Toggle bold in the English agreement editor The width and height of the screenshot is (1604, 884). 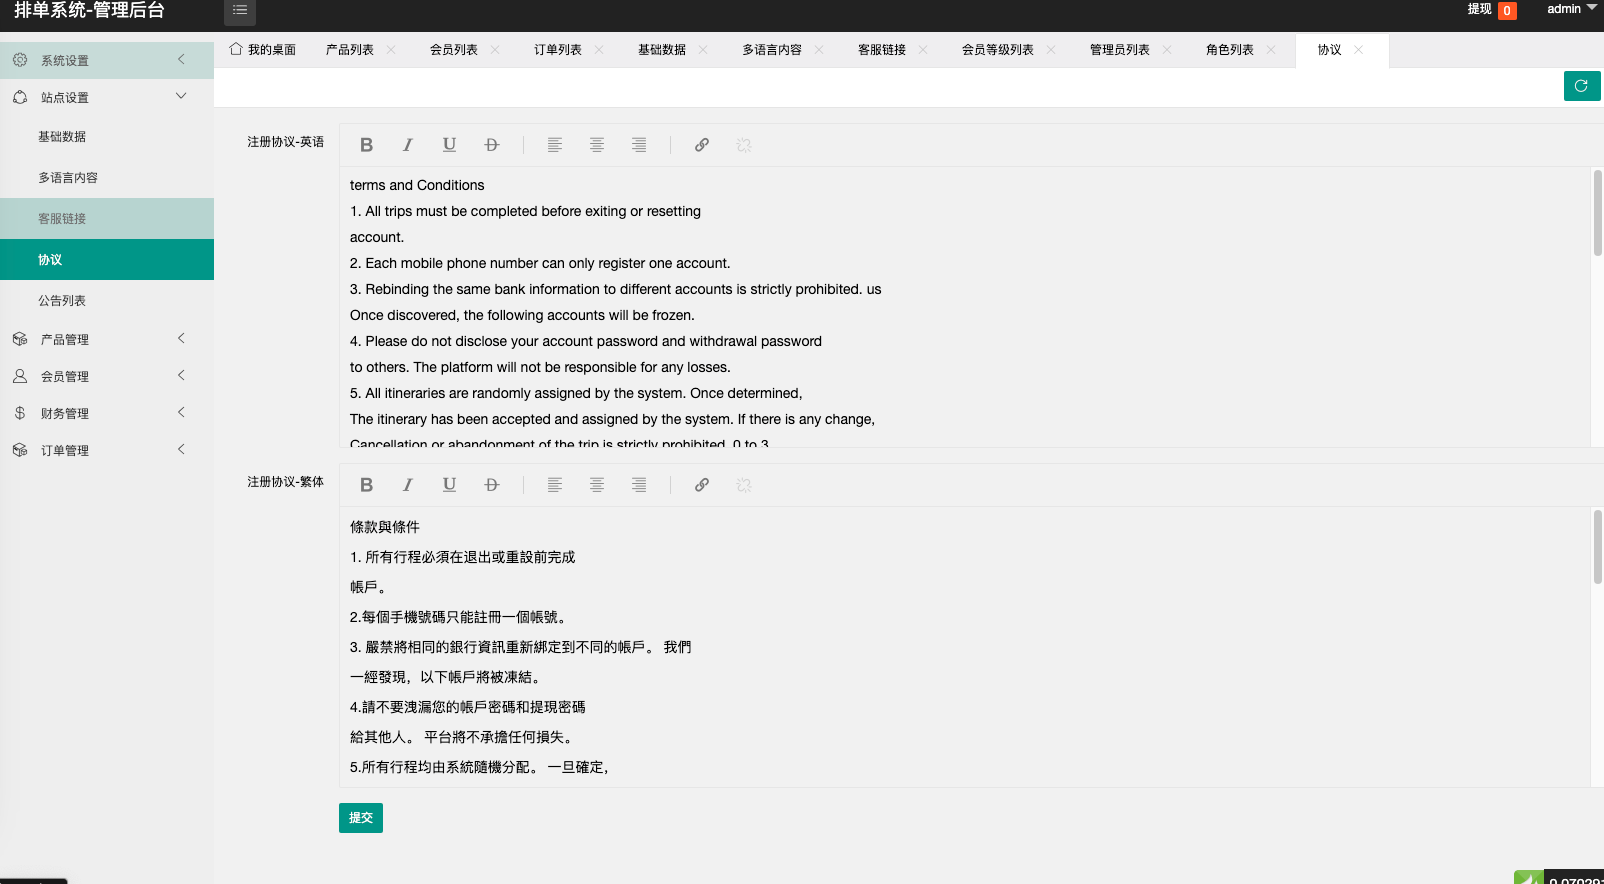point(366,145)
